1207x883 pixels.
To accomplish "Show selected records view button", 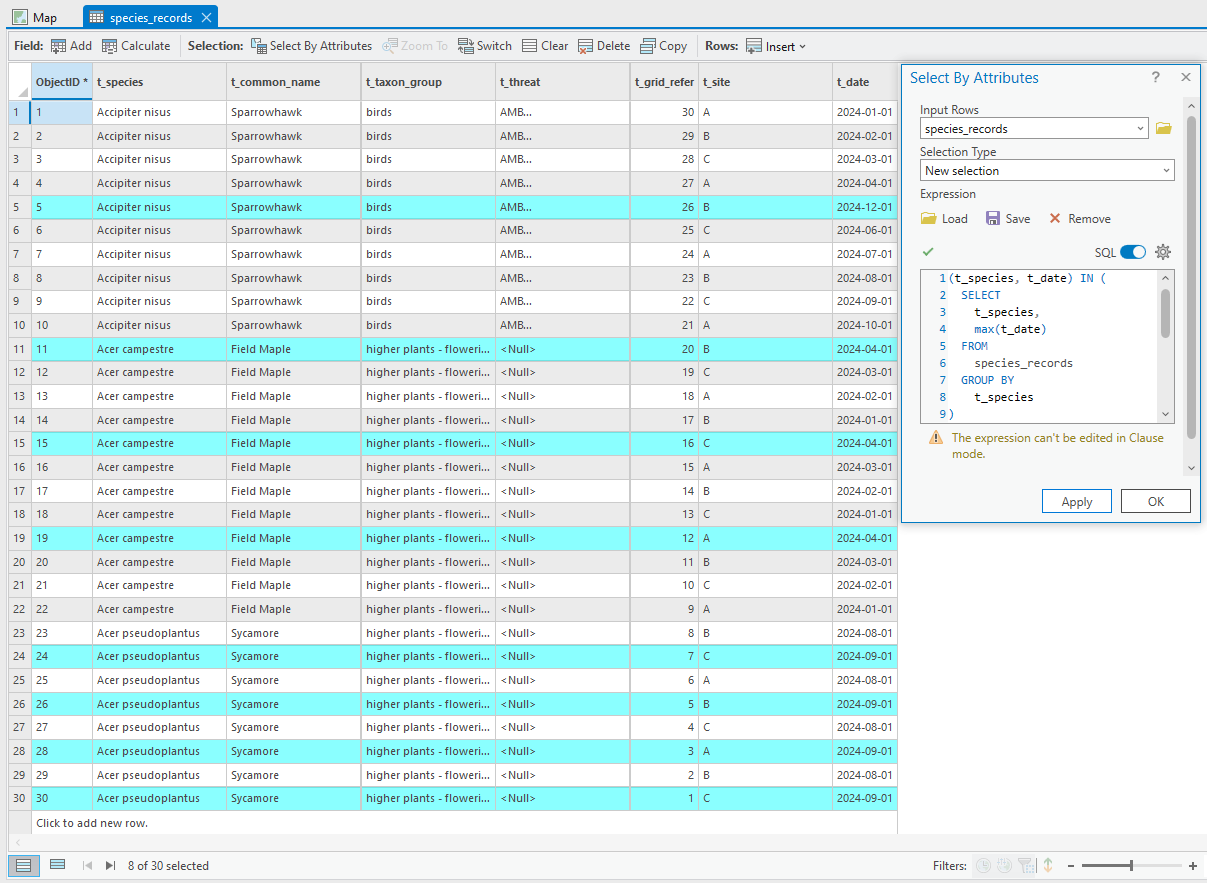I will (x=57, y=865).
